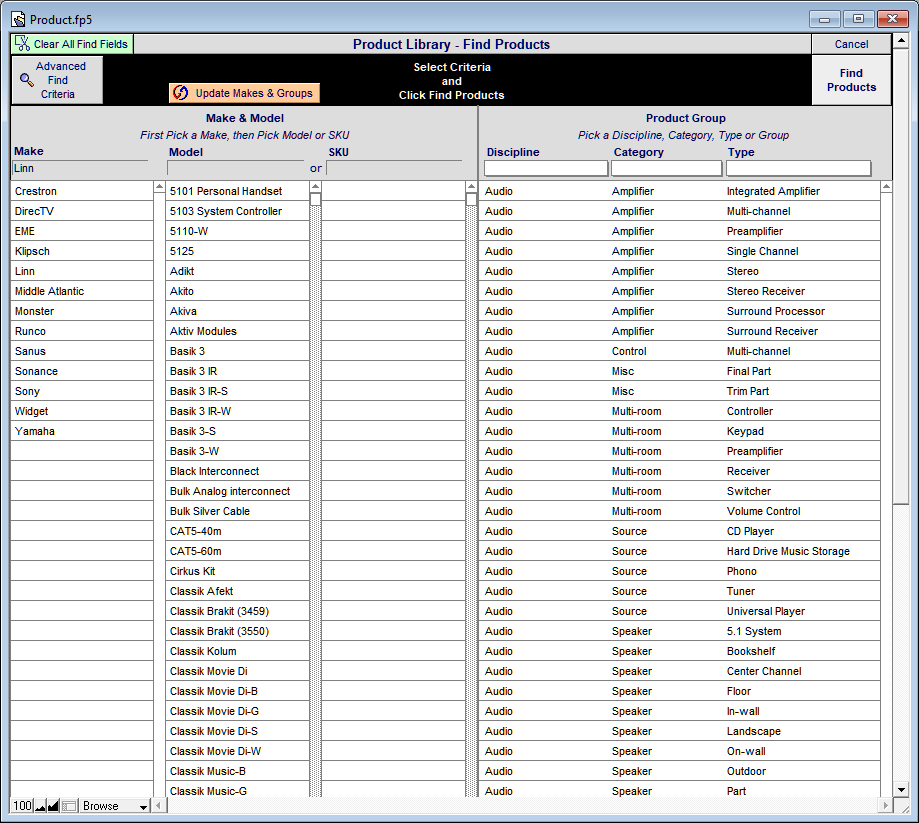Image resolution: width=919 pixels, height=823 pixels.
Task: Select Middle Atlantic in the Make list
Action: click(82, 291)
